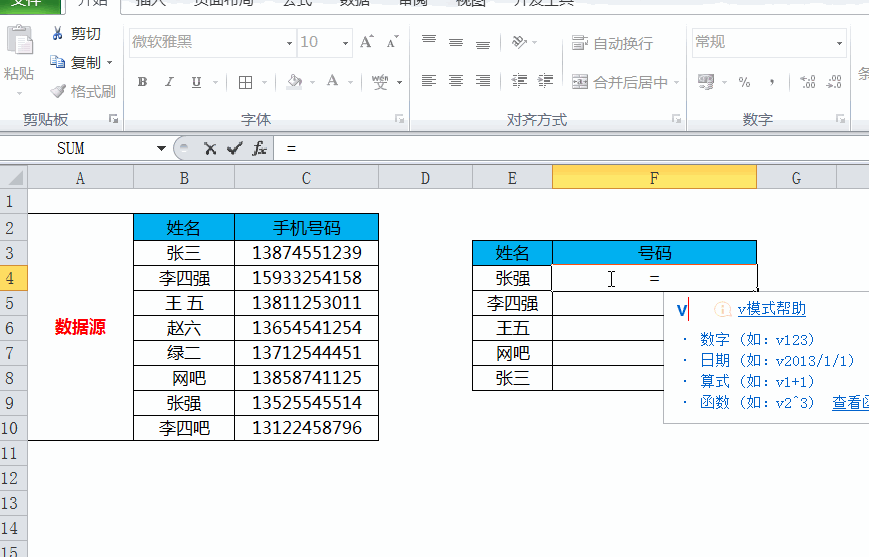Click the cell 李四强 in column E
Image resolution: width=869 pixels, height=557 pixels.
coord(512,304)
